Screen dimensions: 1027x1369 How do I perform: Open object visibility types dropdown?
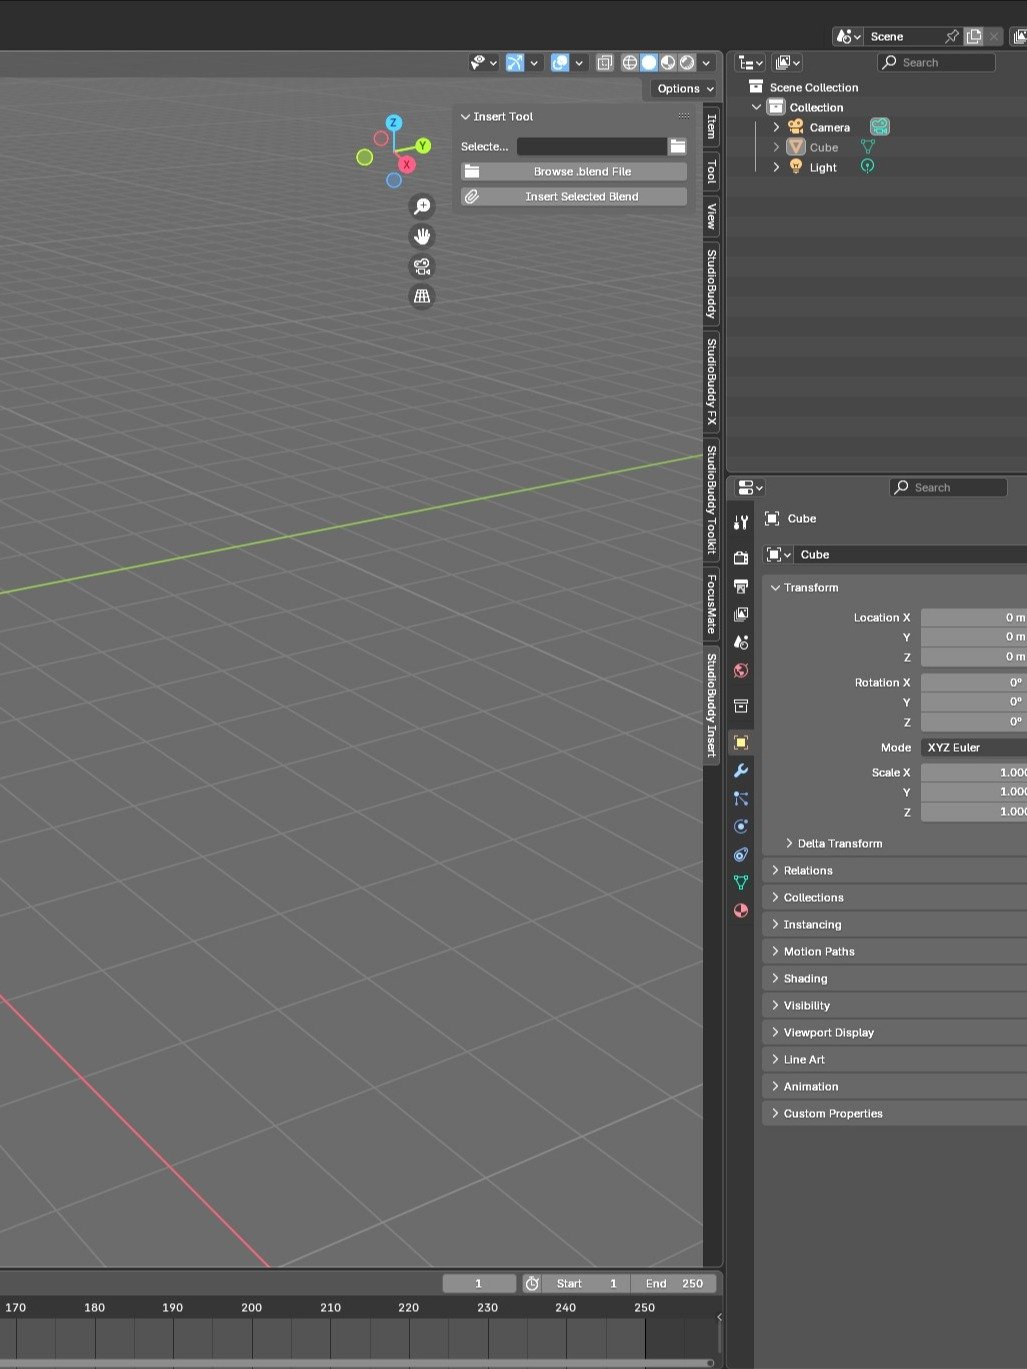tap(484, 62)
